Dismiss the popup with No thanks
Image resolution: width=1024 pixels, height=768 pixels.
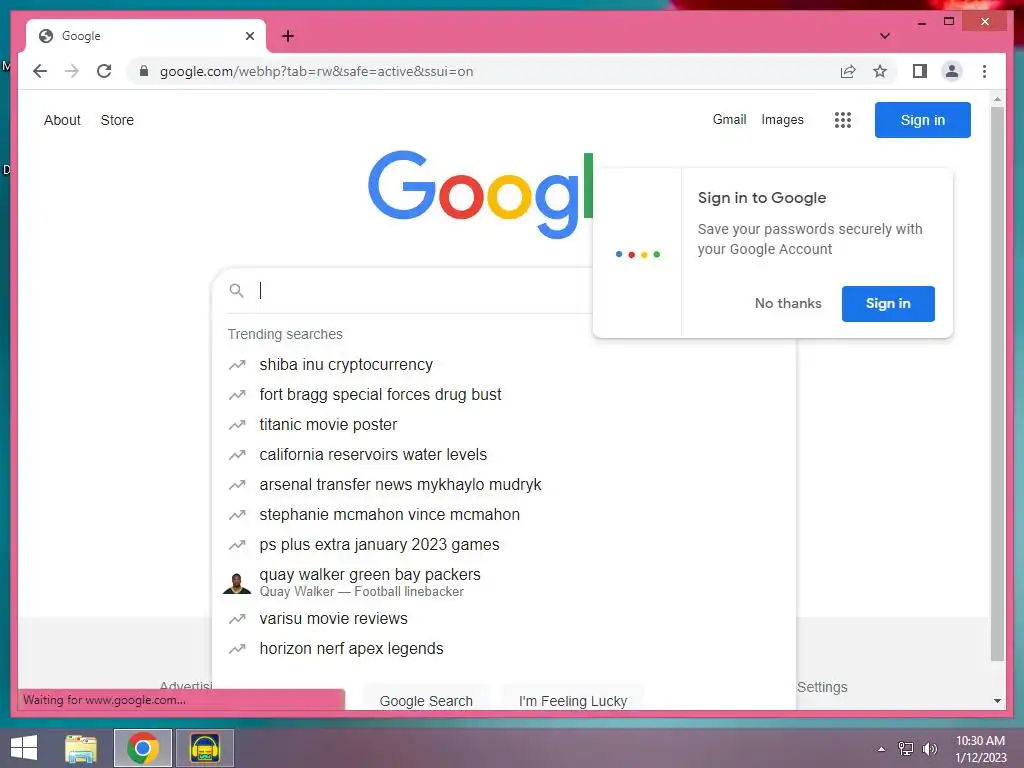pyautogui.click(x=788, y=304)
